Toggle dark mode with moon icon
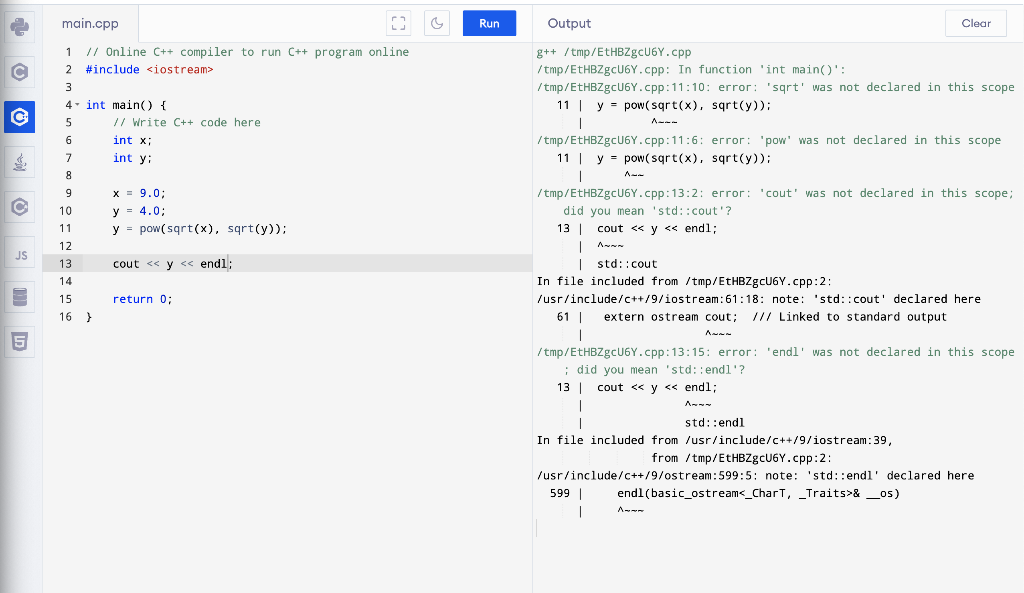 (x=437, y=24)
